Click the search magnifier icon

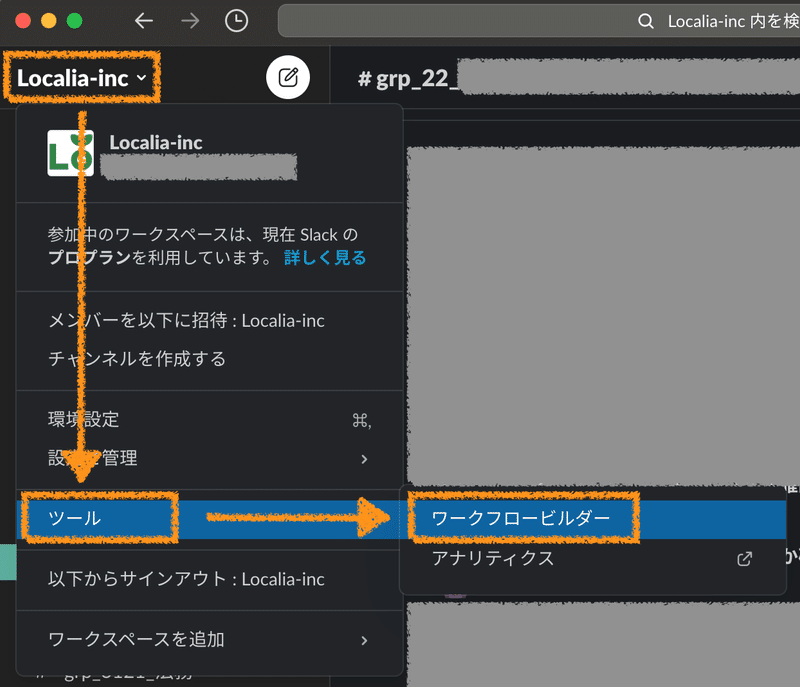coord(645,20)
